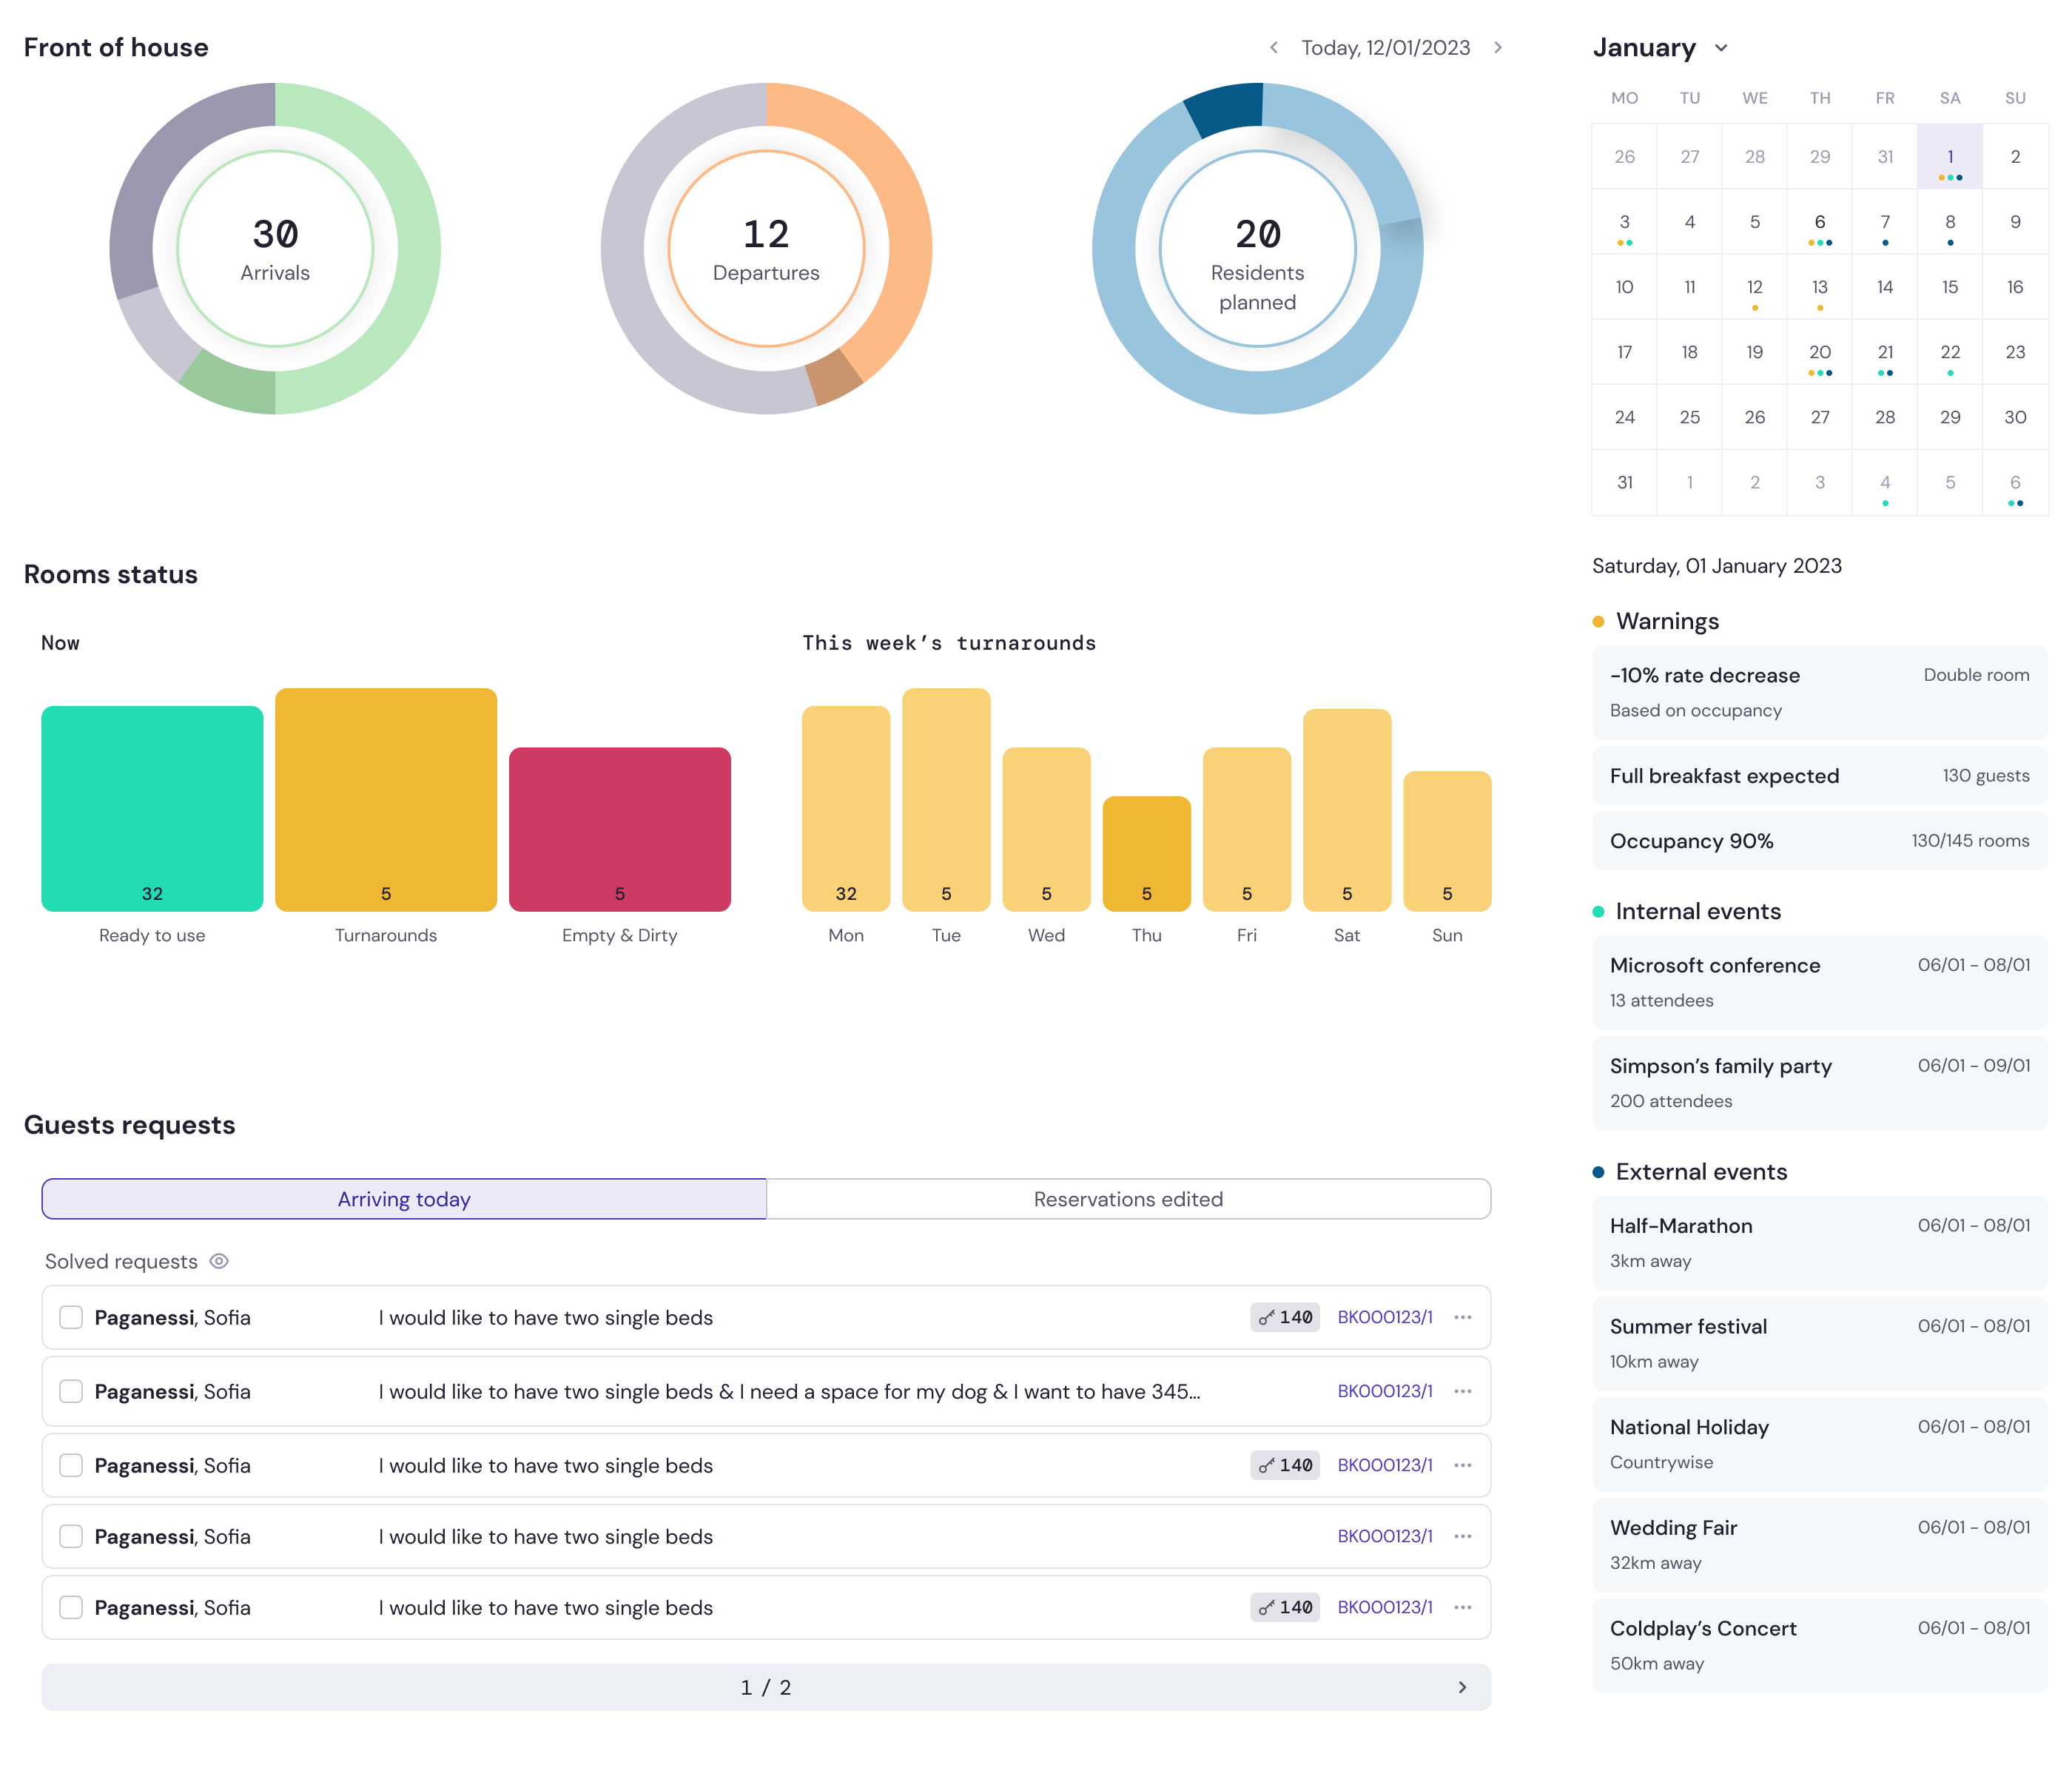
Task: Click the 1 / 2 pagination bar
Action: click(766, 1687)
